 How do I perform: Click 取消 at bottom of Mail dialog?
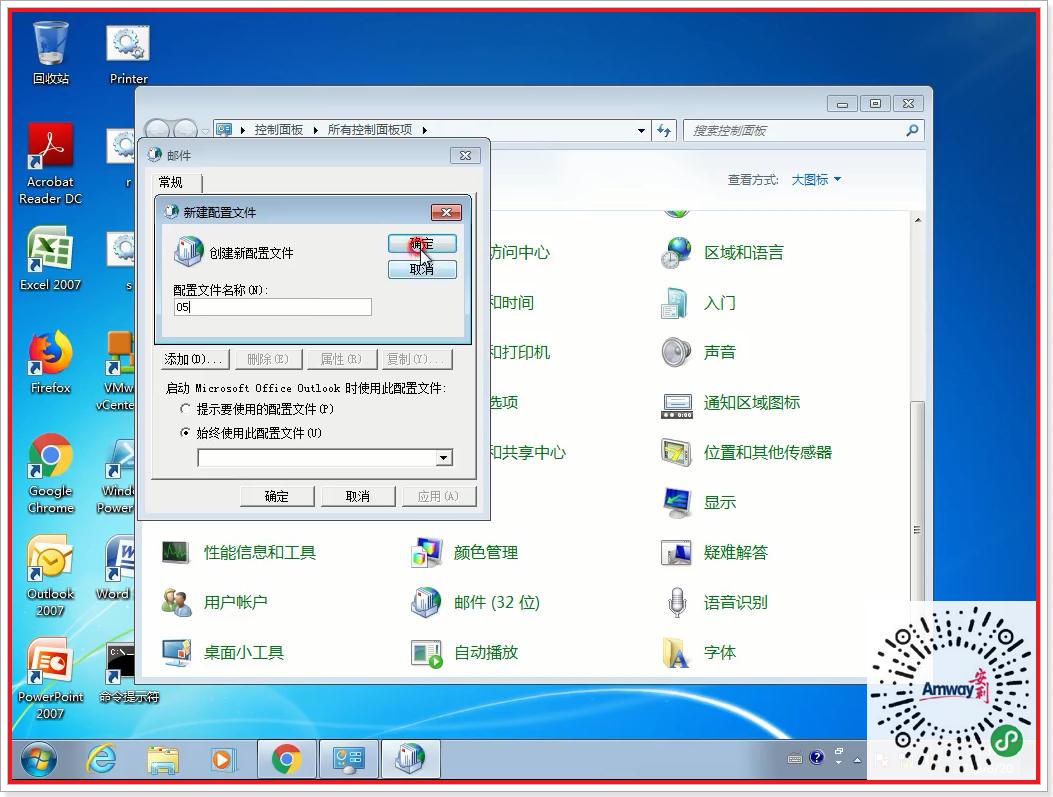pyautogui.click(x=357, y=496)
